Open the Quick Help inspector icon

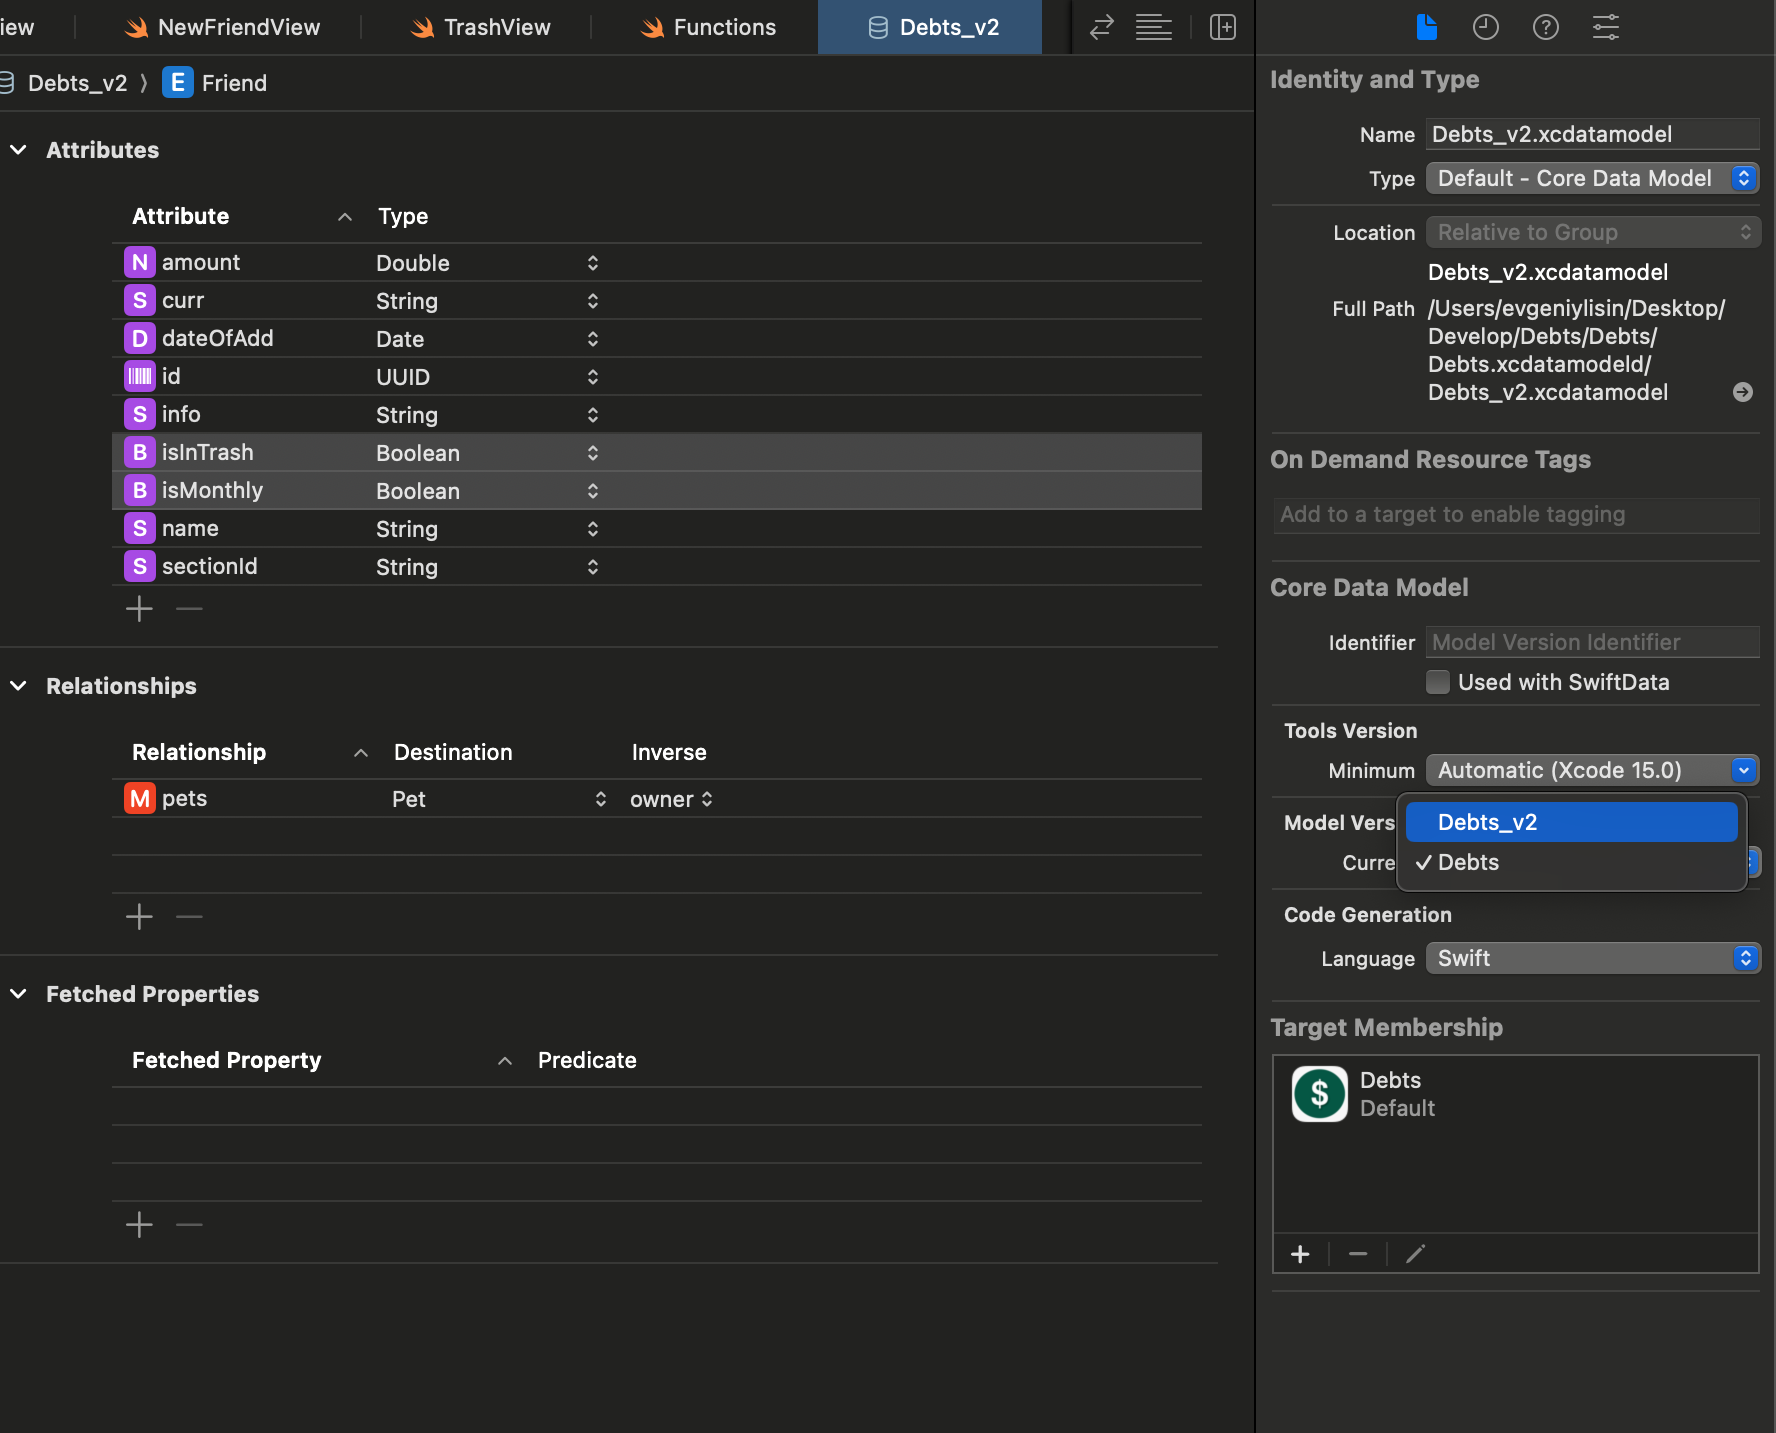1545,27
